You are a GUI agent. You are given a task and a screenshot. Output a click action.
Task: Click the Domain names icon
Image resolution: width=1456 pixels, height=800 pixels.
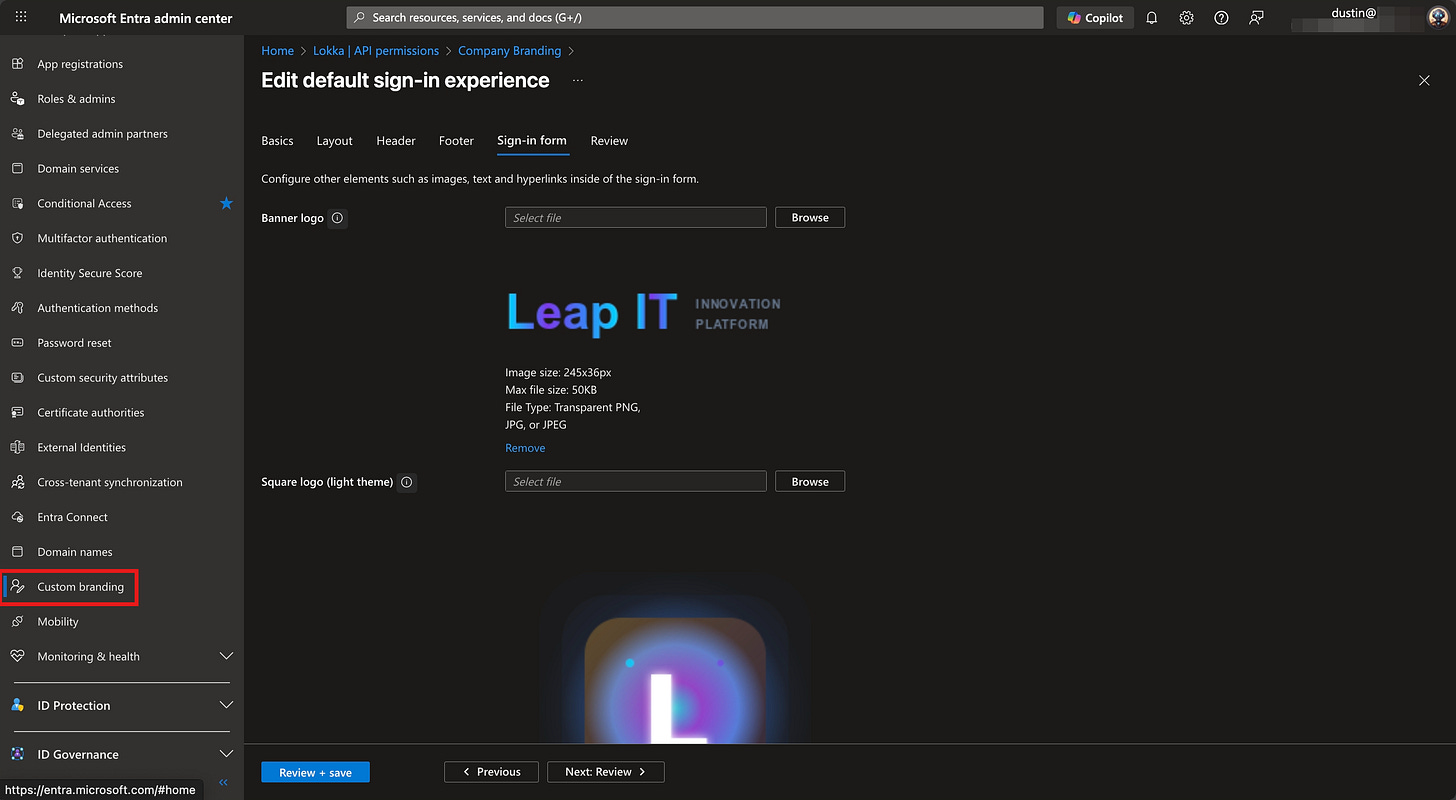[17, 552]
